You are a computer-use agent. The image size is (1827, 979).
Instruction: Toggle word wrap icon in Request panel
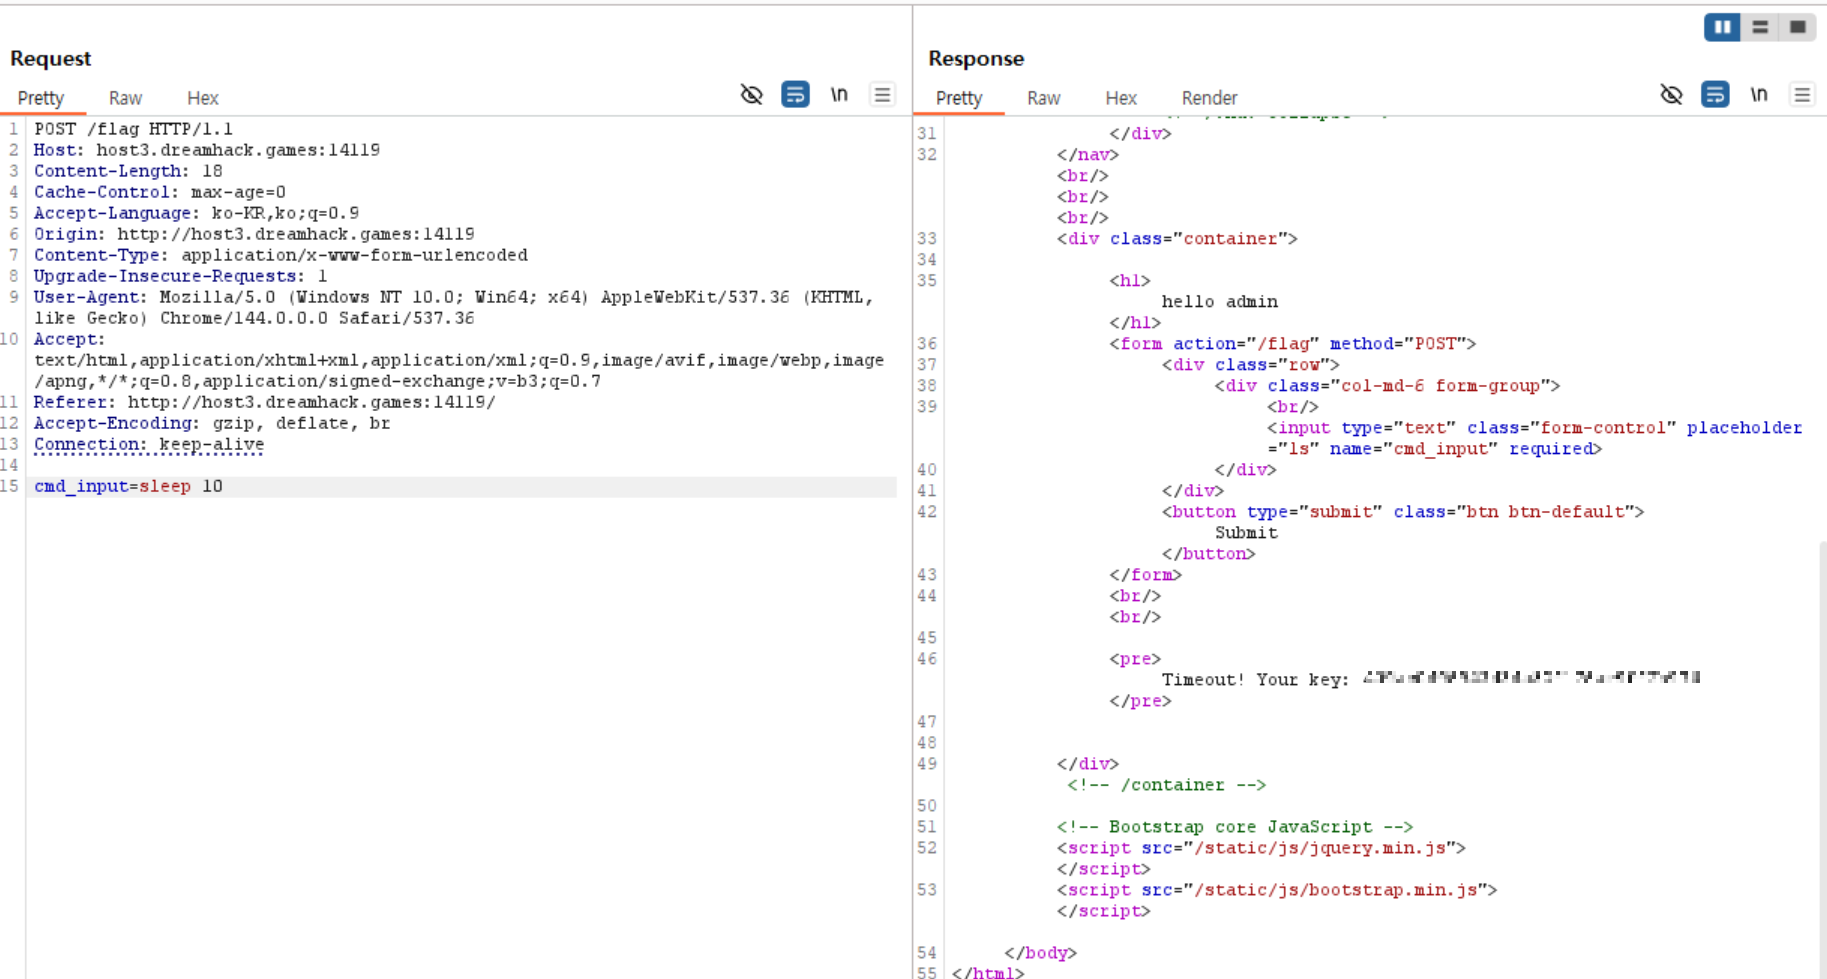(795, 95)
